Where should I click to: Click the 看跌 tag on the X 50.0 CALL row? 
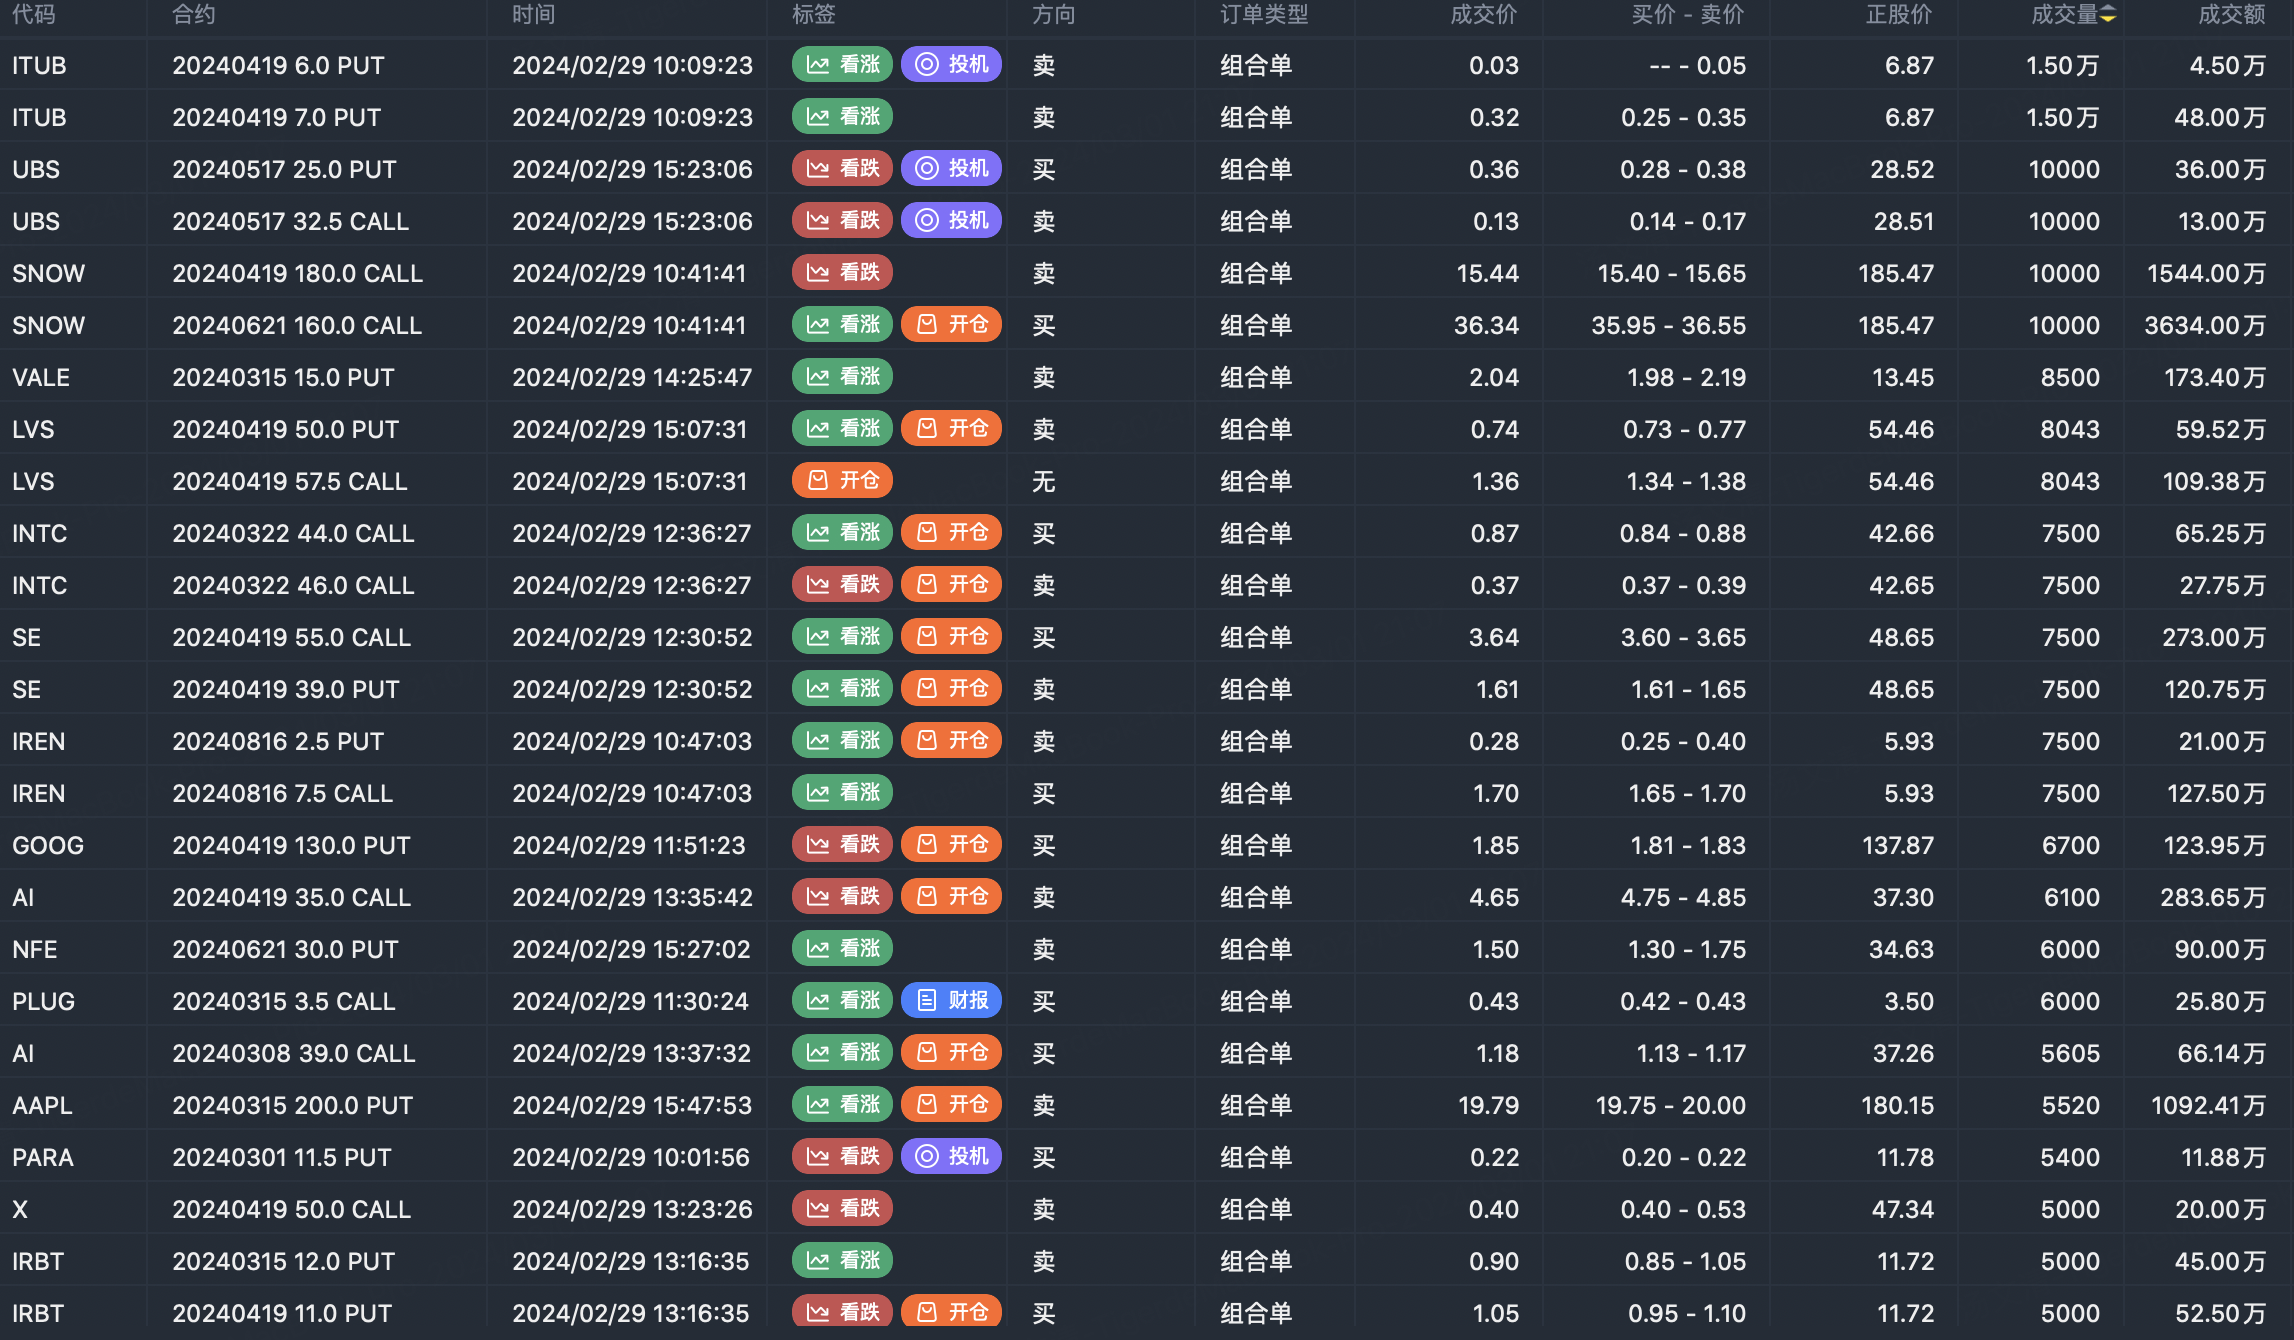point(842,1209)
